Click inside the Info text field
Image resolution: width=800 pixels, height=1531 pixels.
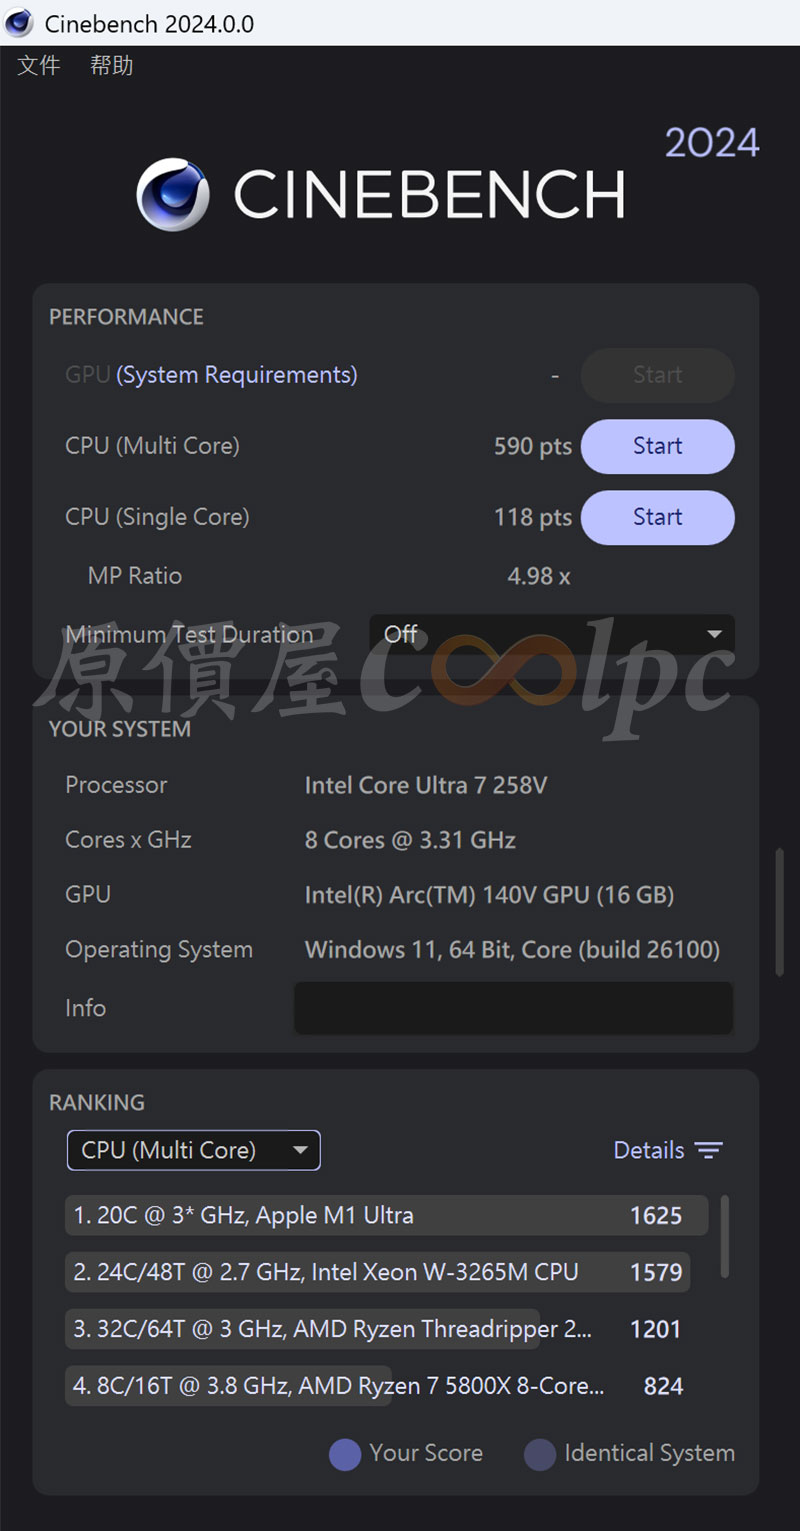click(513, 1008)
